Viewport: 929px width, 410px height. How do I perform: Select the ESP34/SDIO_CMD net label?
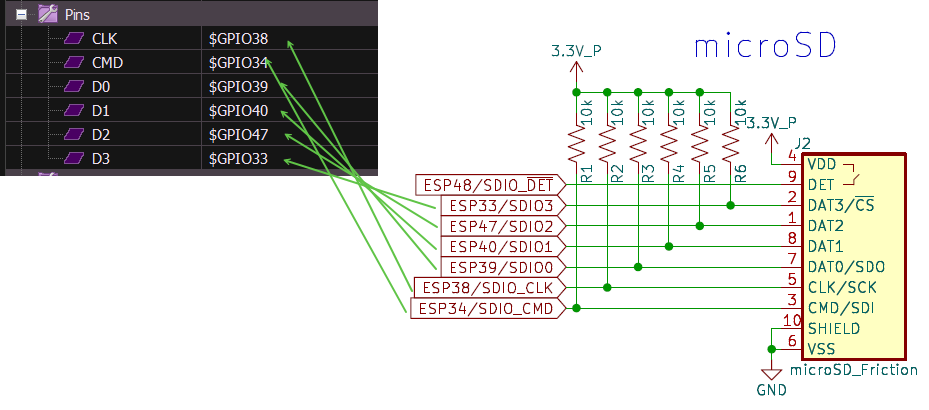coord(486,309)
